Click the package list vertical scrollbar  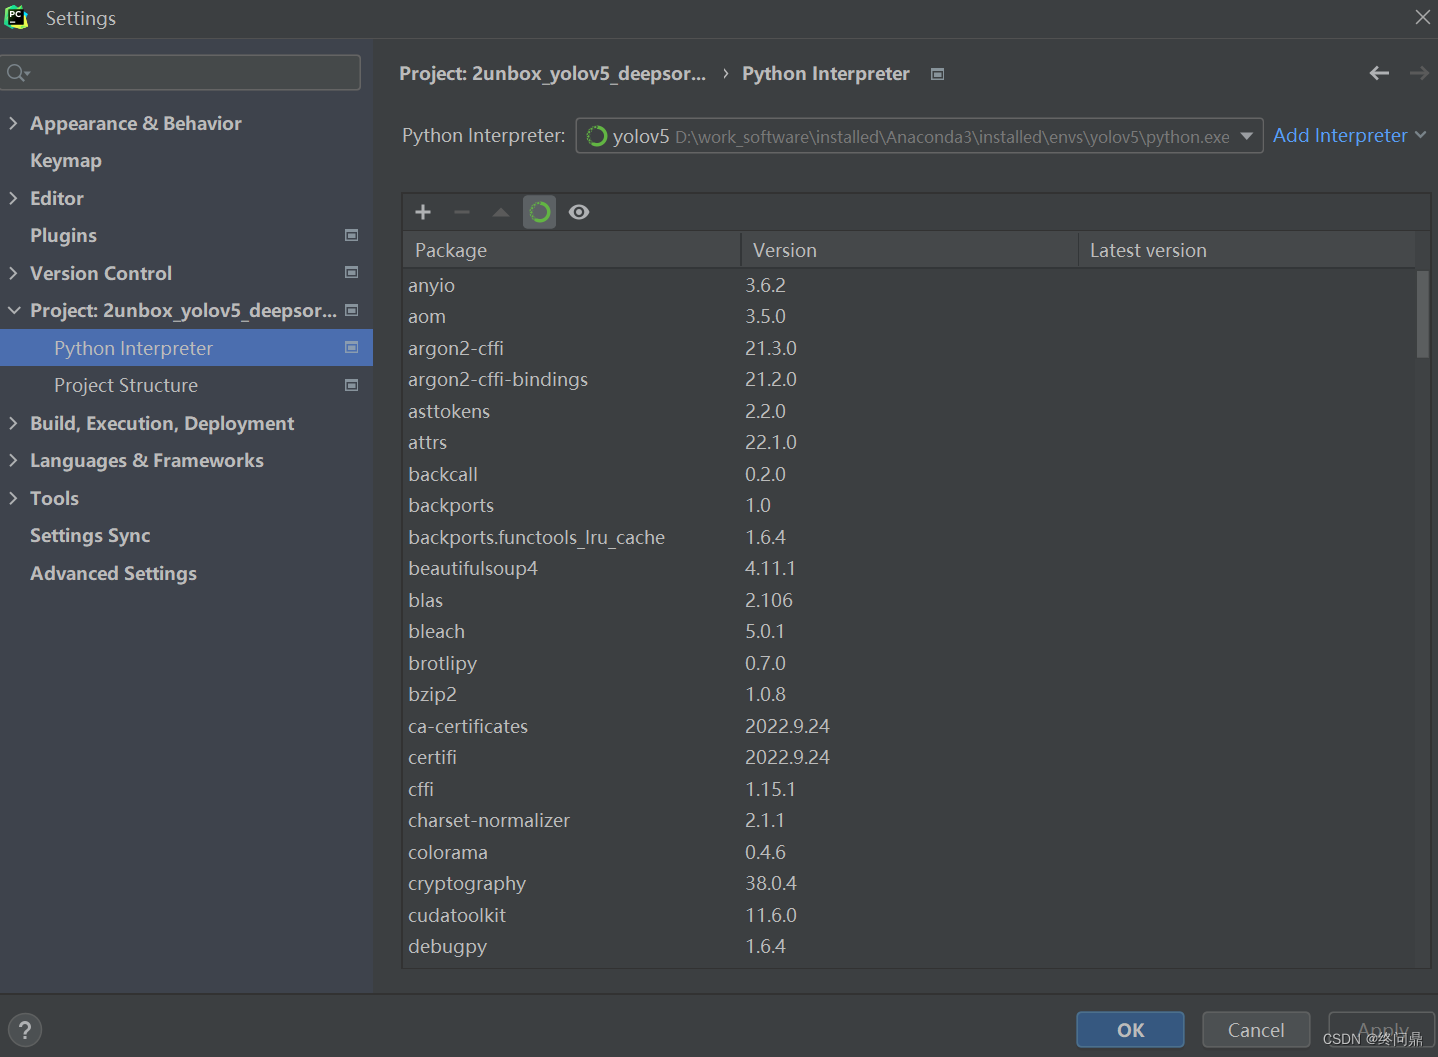(x=1423, y=314)
